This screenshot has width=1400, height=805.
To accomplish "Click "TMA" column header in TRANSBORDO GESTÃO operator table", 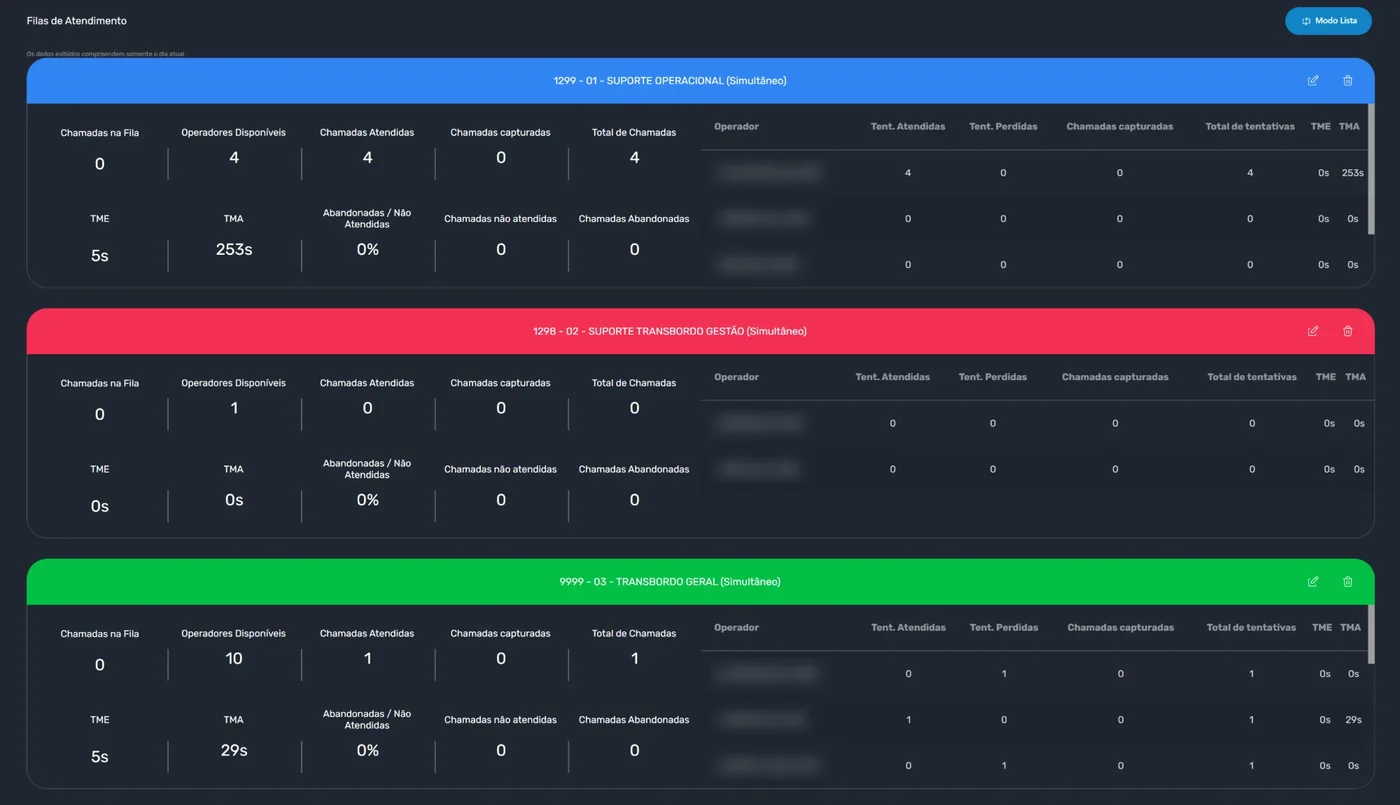I will tap(1356, 377).
